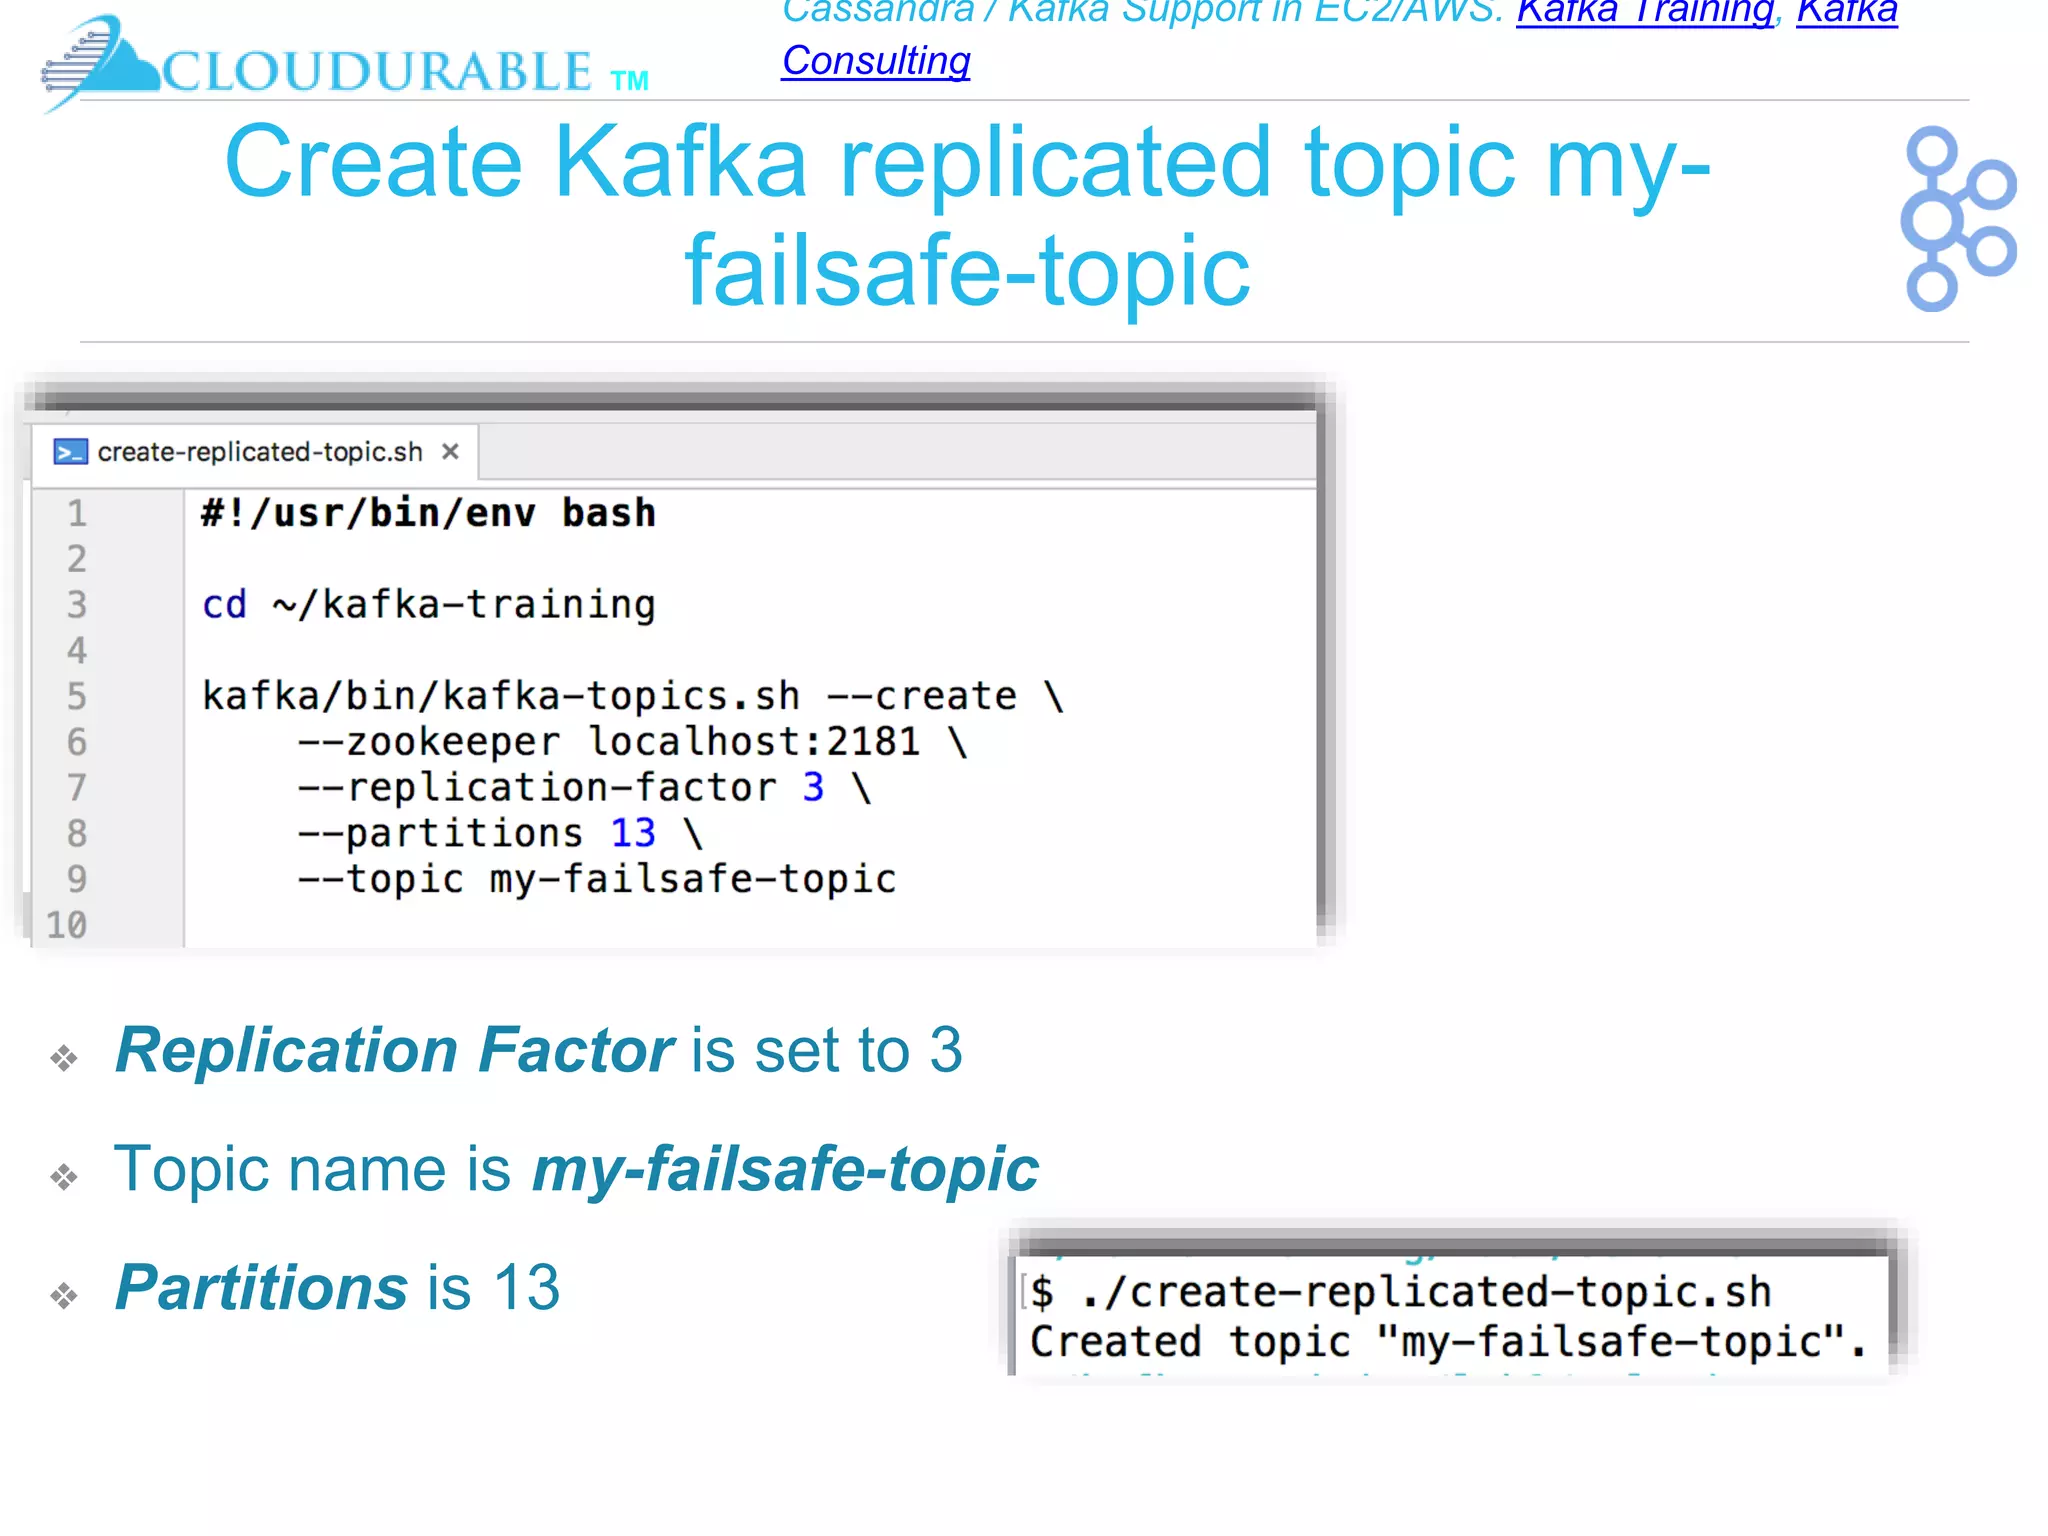2048x1536 pixels.
Task: Click the Partitions bullet diamond icon
Action: pos(65,1296)
